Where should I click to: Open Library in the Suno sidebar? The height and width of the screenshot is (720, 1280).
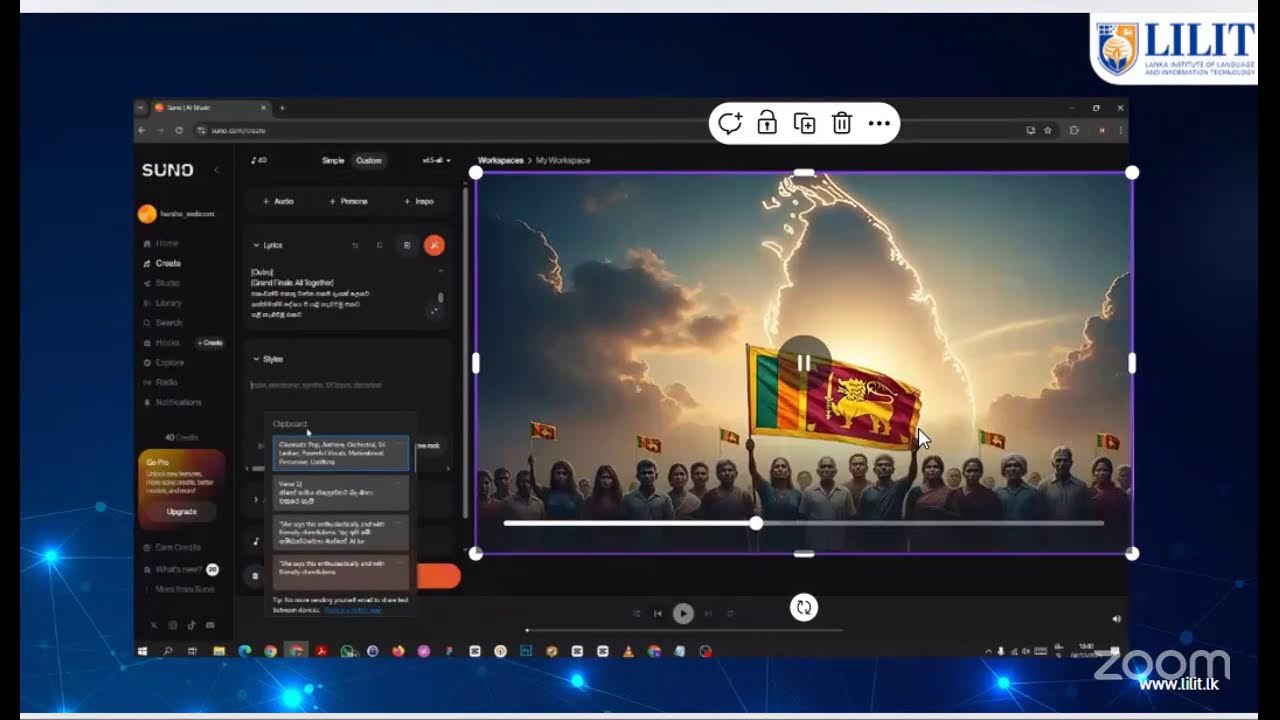[x=163, y=303]
